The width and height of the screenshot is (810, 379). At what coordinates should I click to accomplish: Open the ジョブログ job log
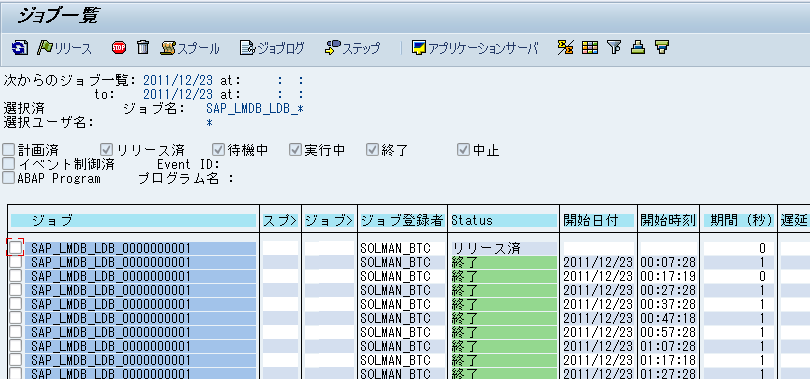[272, 48]
